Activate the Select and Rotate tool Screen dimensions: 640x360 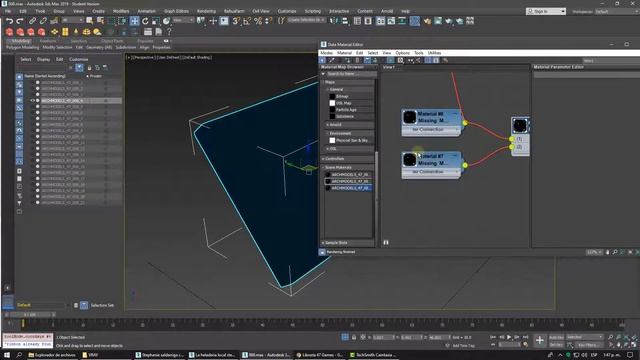pos(145,21)
